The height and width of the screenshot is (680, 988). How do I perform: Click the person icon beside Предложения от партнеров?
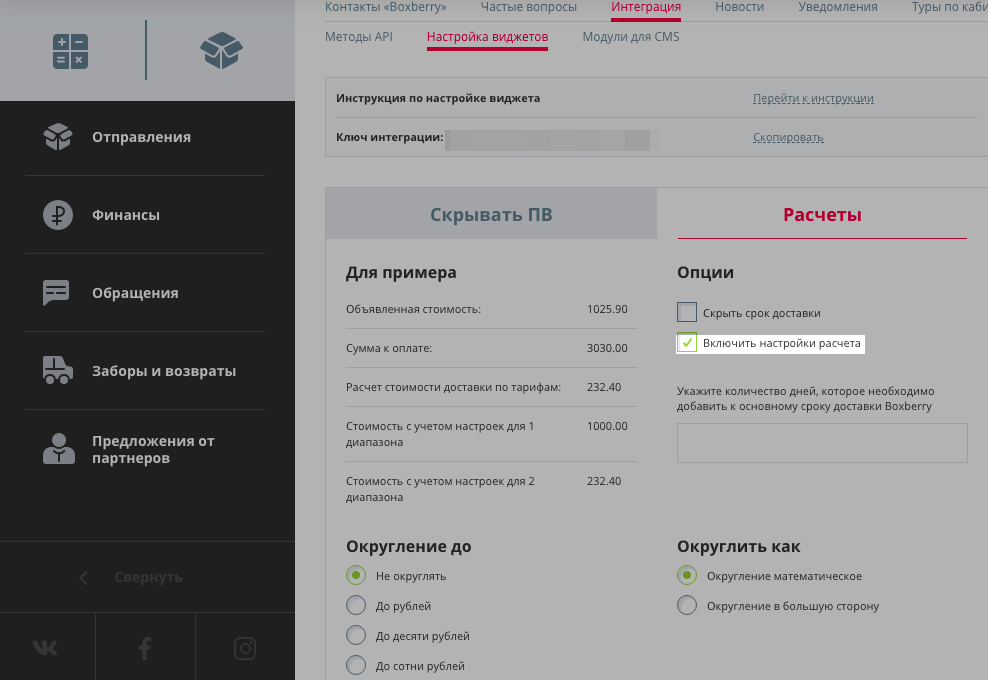[x=59, y=449]
